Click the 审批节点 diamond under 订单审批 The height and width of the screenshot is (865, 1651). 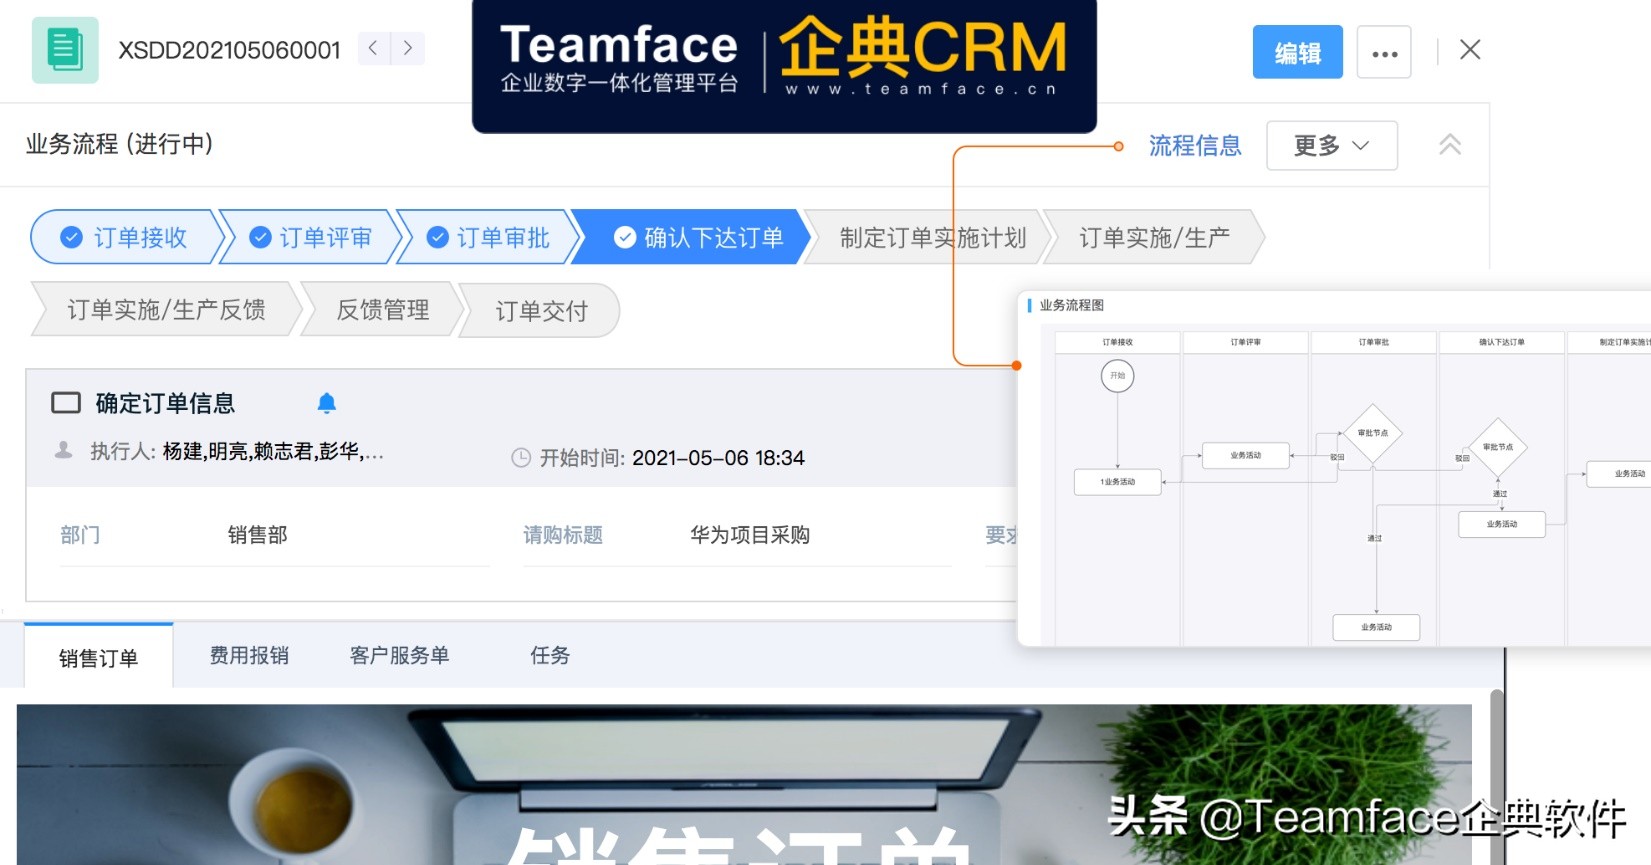1373,433
